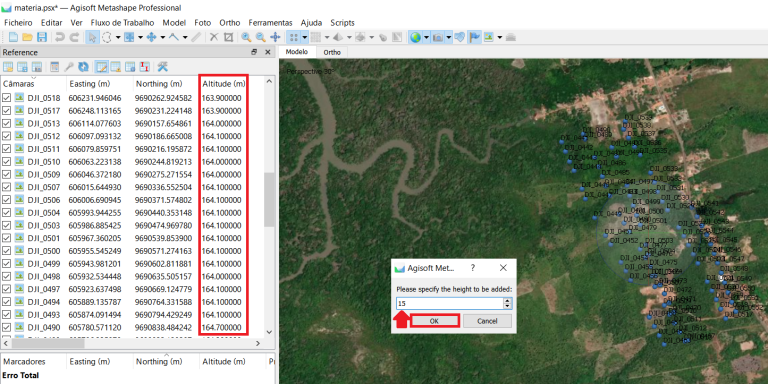The width and height of the screenshot is (768, 384).
Task: Confirm height dialog with OK
Action: click(434, 321)
